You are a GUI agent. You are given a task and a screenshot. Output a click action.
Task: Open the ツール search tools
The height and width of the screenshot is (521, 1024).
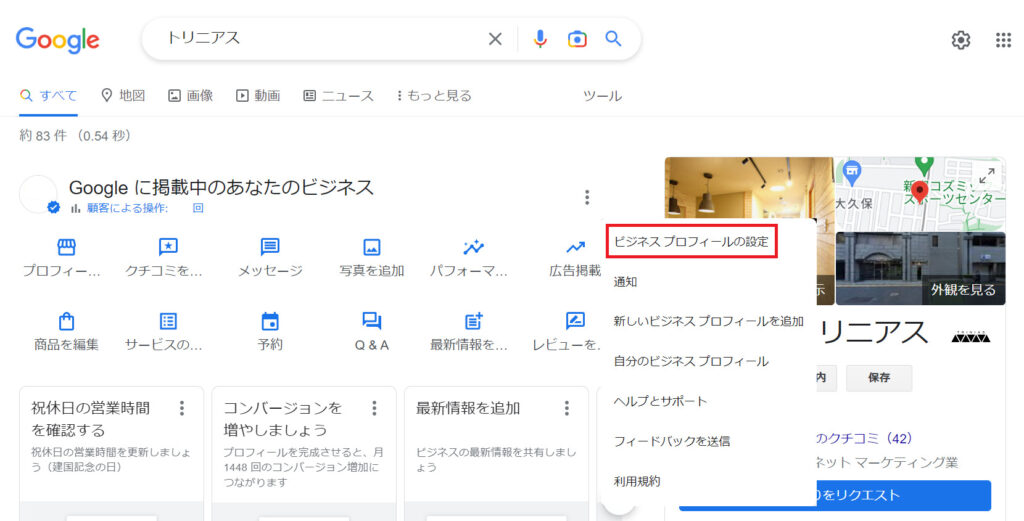(602, 96)
